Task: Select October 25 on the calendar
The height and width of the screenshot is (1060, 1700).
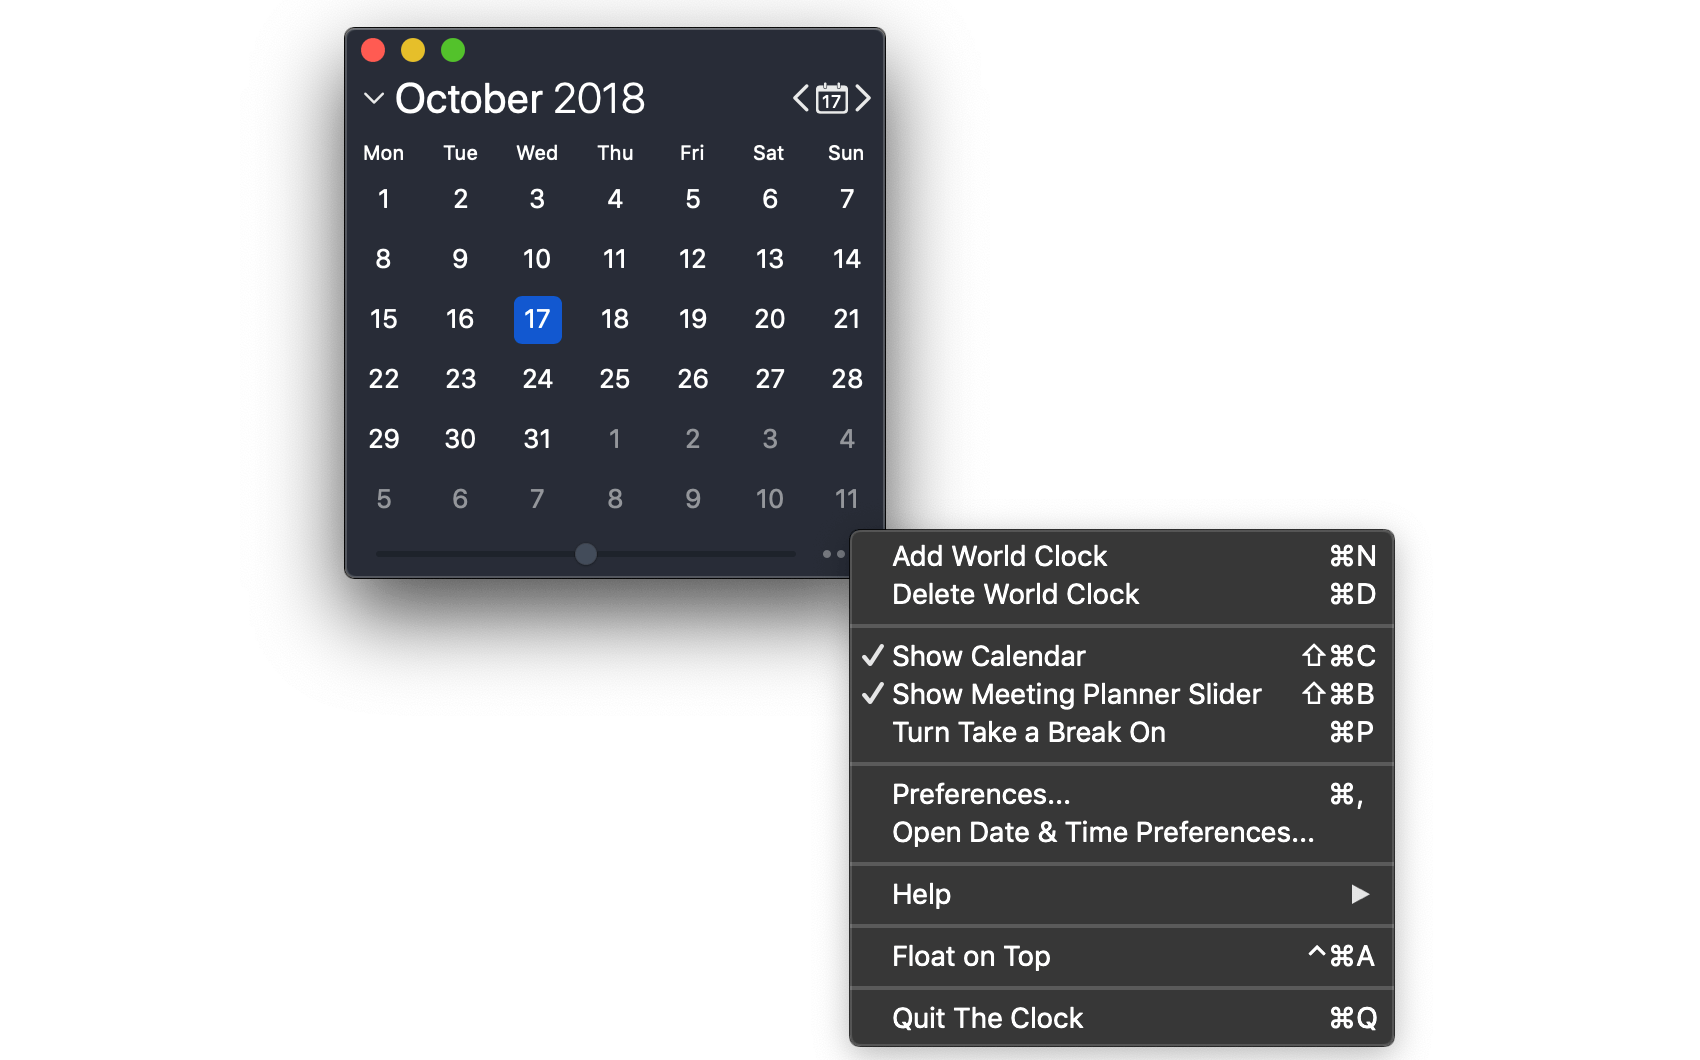Action: pyautogui.click(x=615, y=379)
